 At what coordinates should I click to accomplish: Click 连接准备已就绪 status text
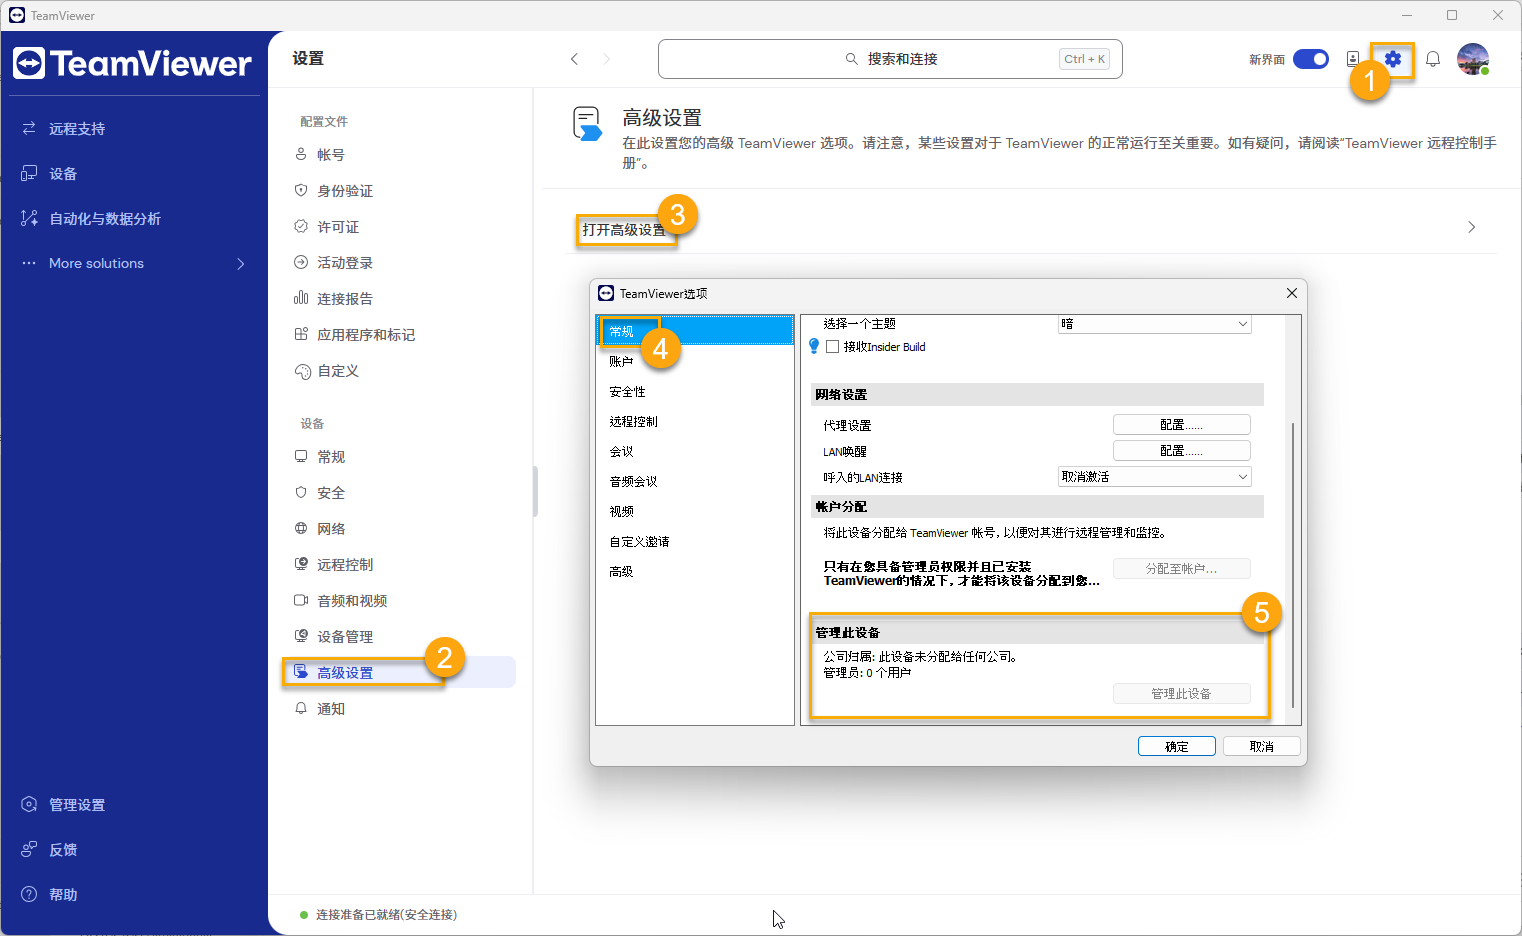coord(386,914)
